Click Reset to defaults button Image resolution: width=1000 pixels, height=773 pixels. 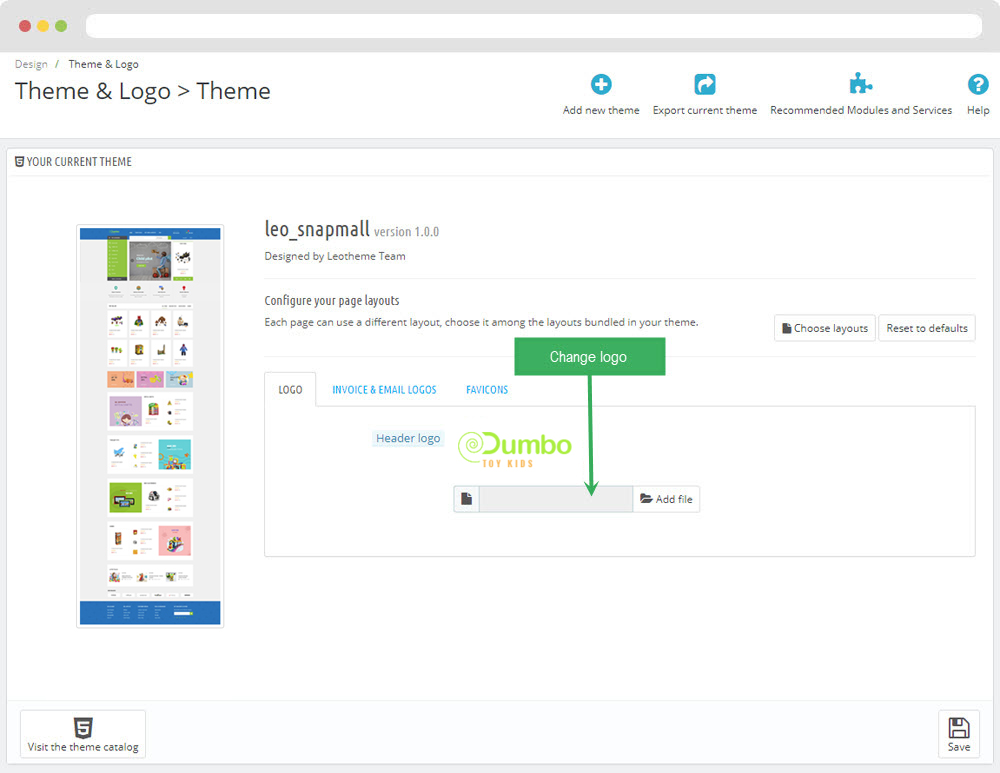927,328
